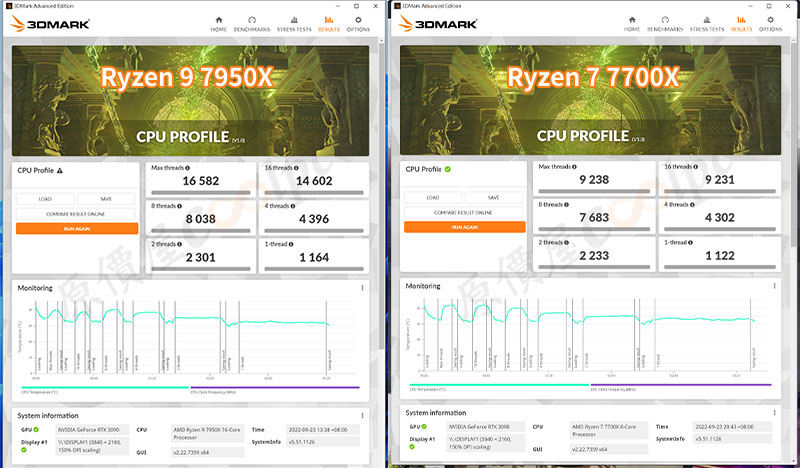
Task: Click info icon beside 8 threads, right window
Action: click(x=566, y=205)
